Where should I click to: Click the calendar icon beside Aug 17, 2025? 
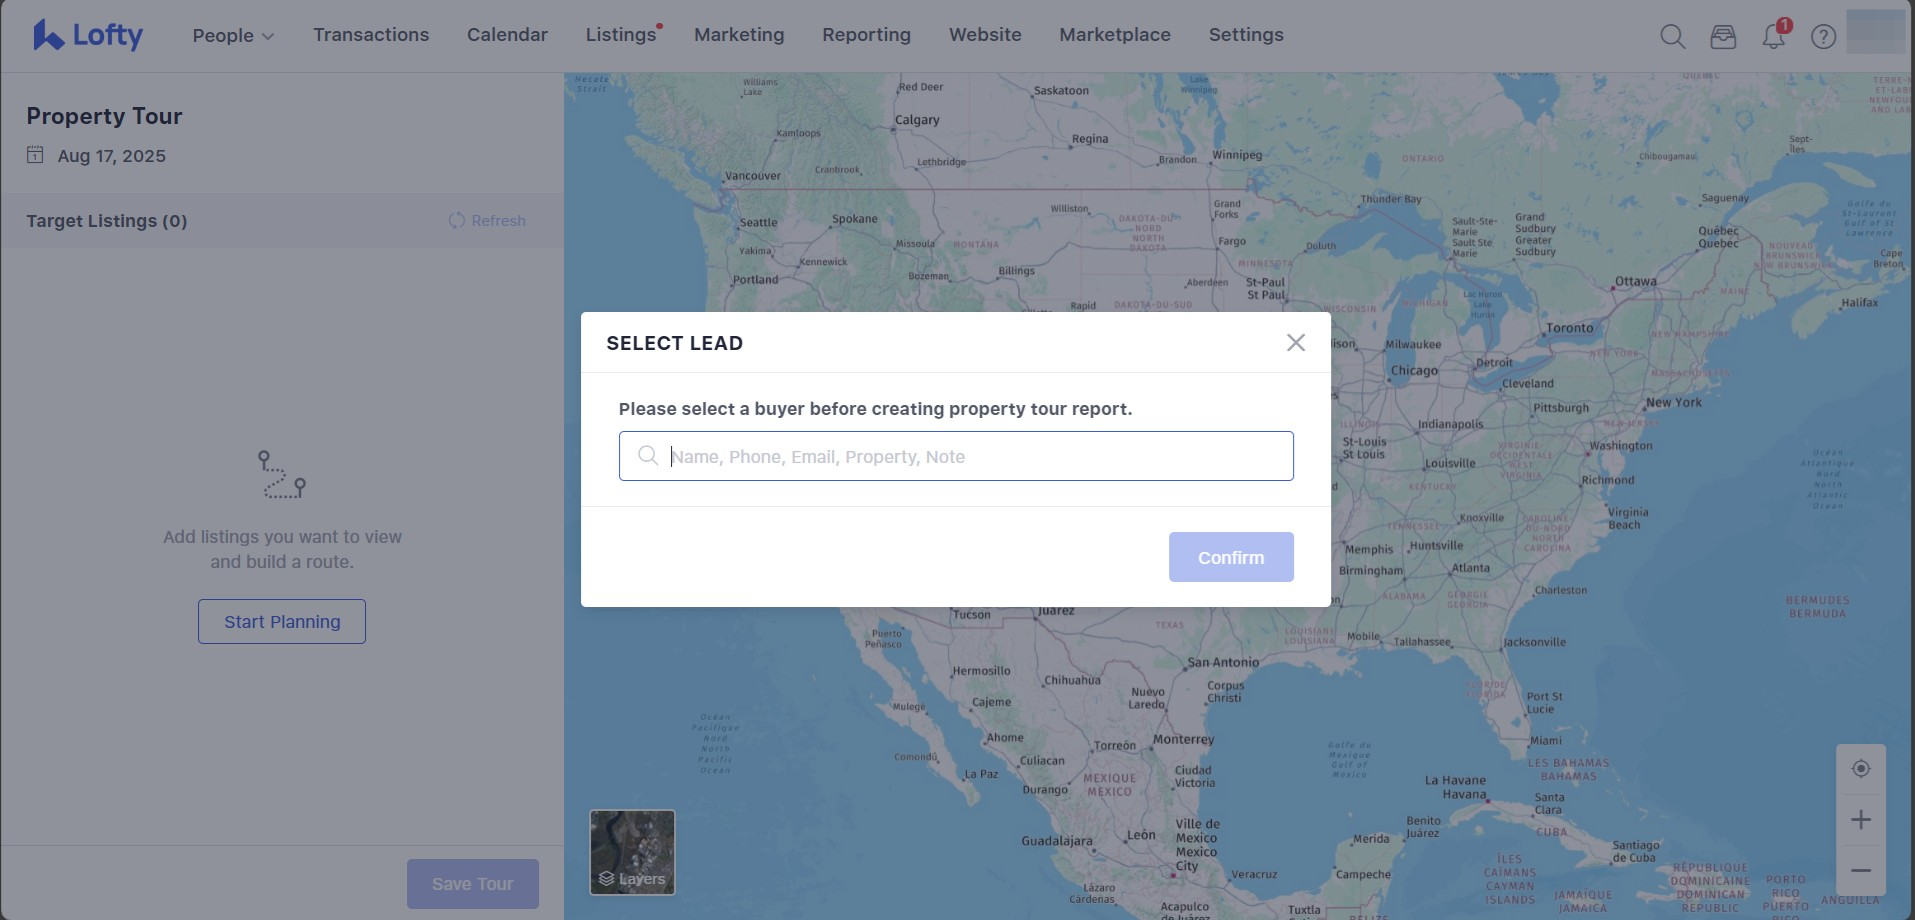35,155
